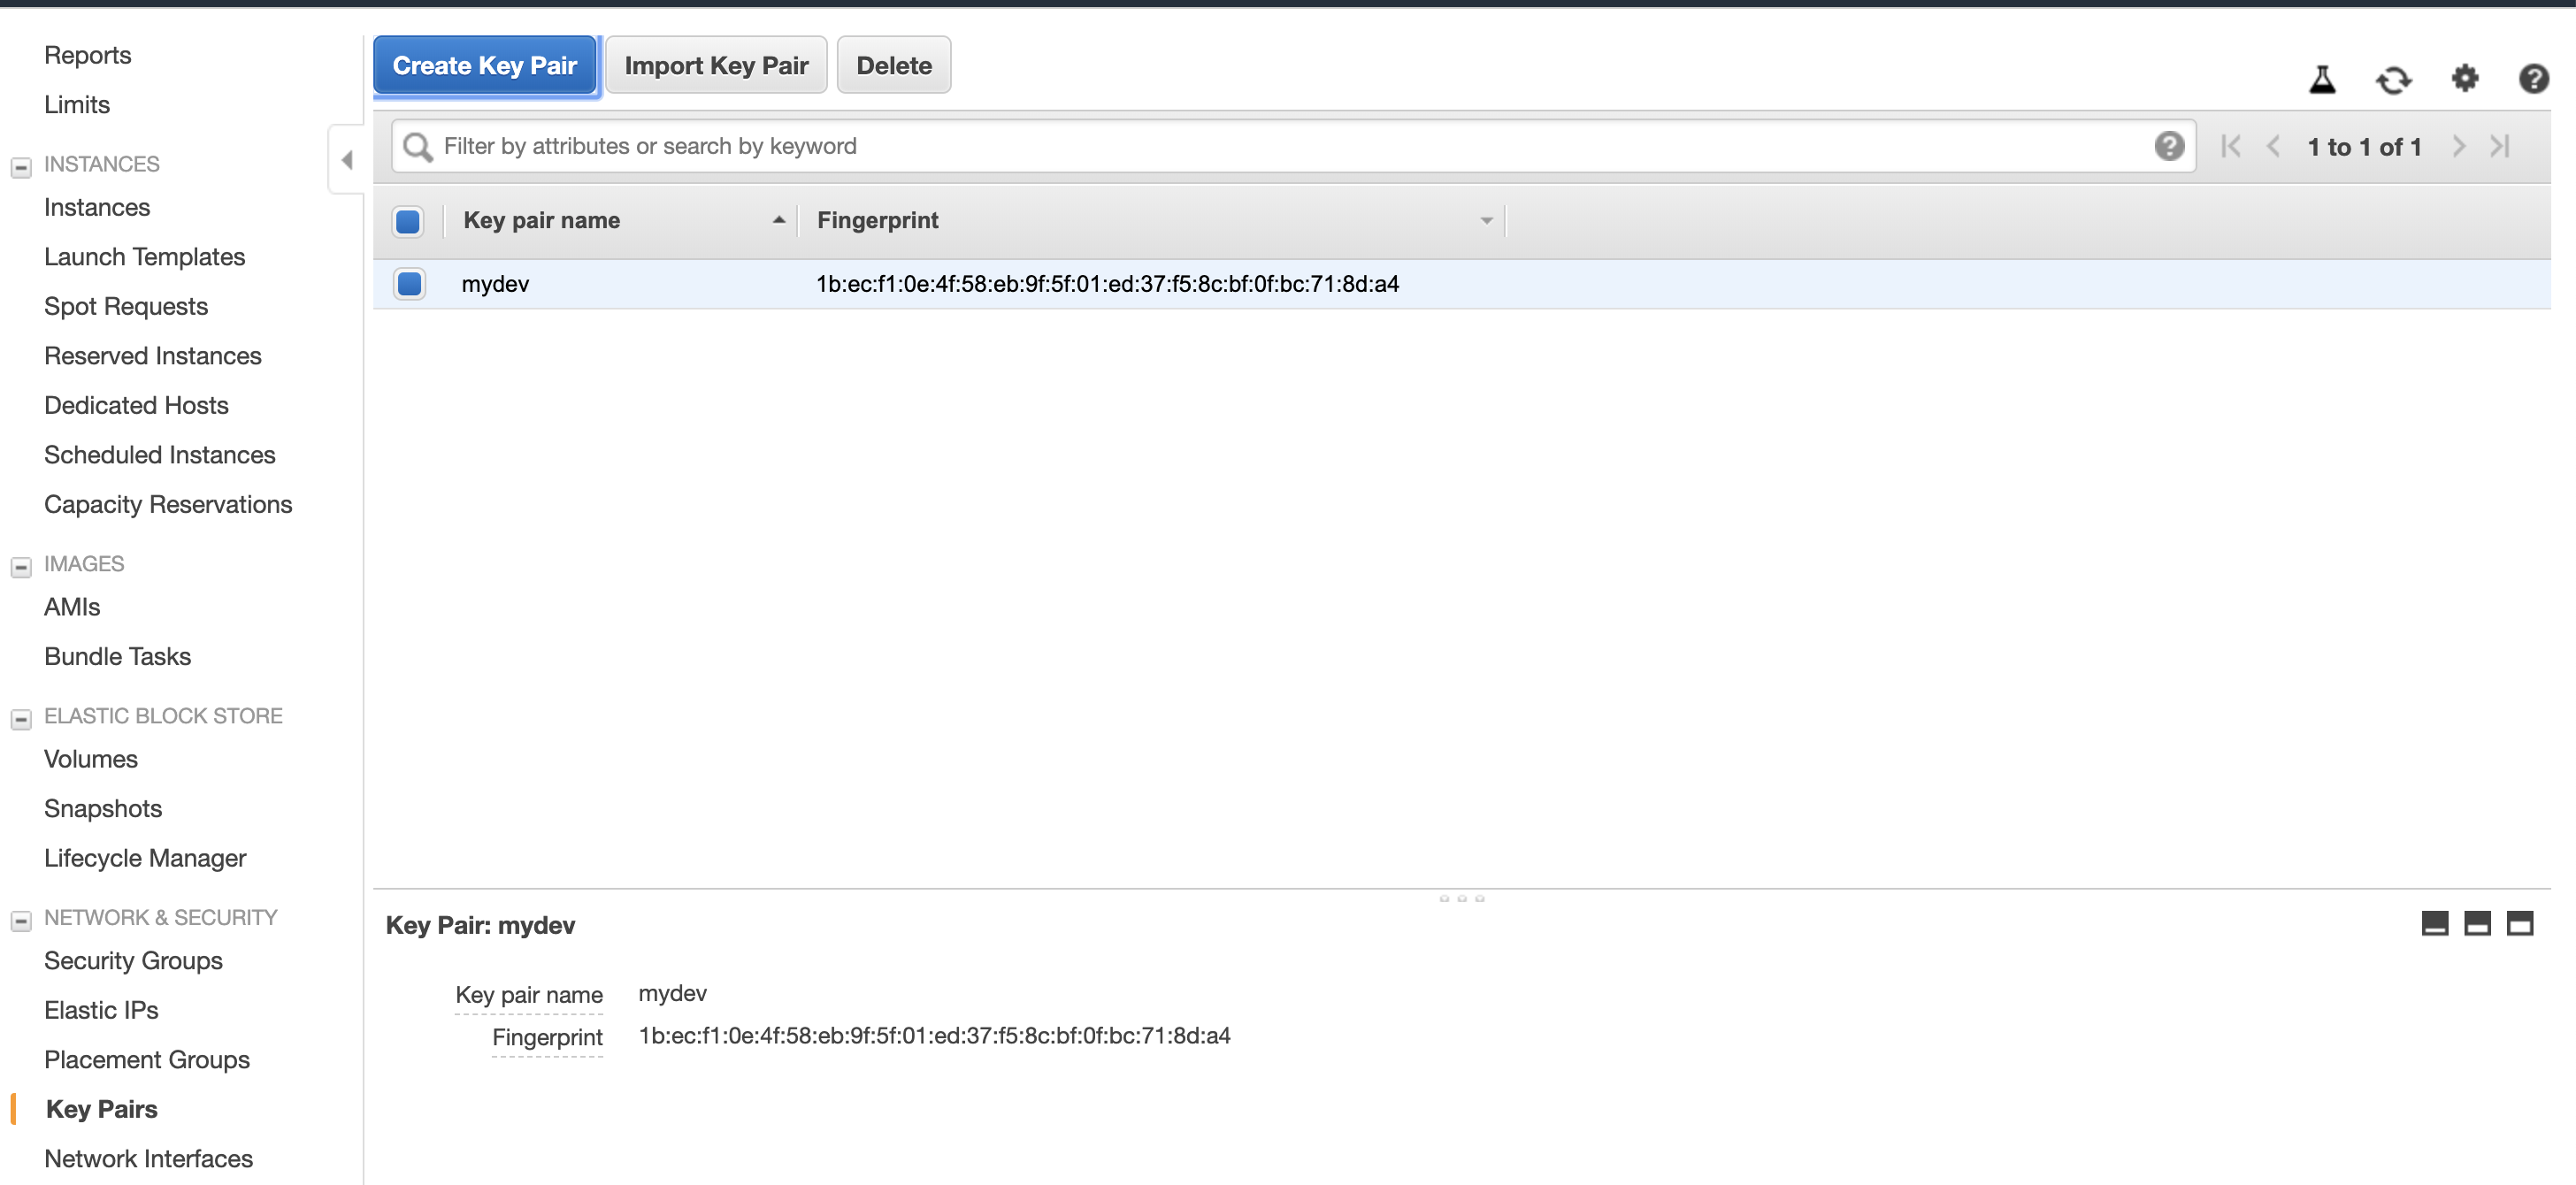Toggle the select-all checkbox in table header
The image size is (2576, 1185).
coord(408,221)
